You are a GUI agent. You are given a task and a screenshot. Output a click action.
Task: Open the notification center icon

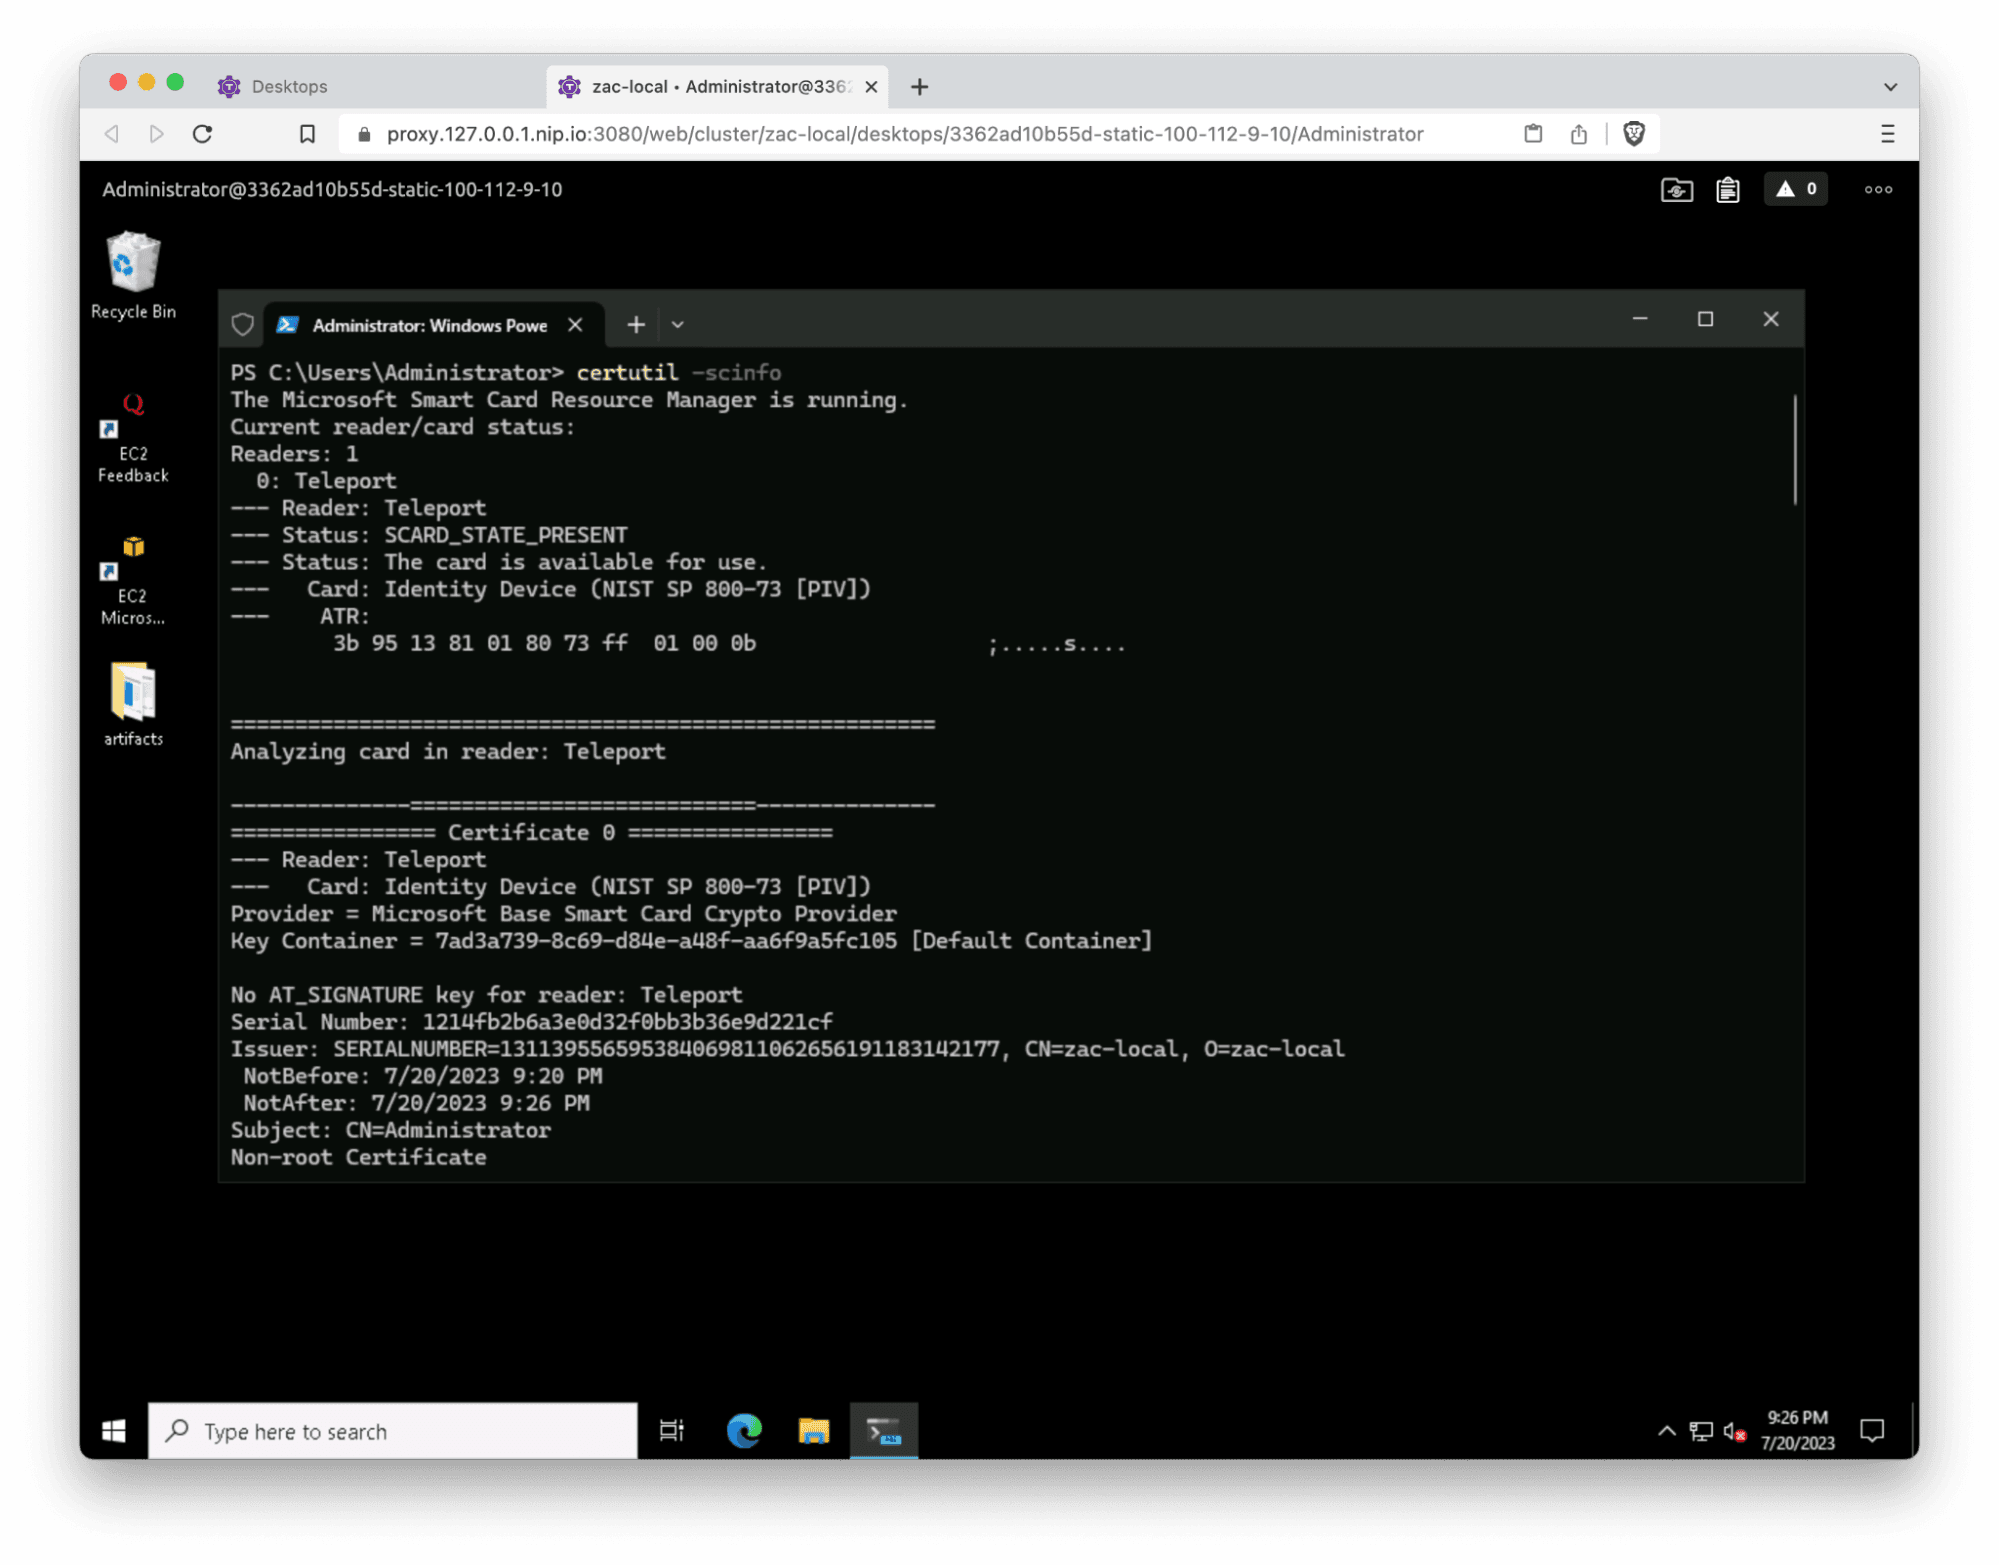point(1872,1431)
